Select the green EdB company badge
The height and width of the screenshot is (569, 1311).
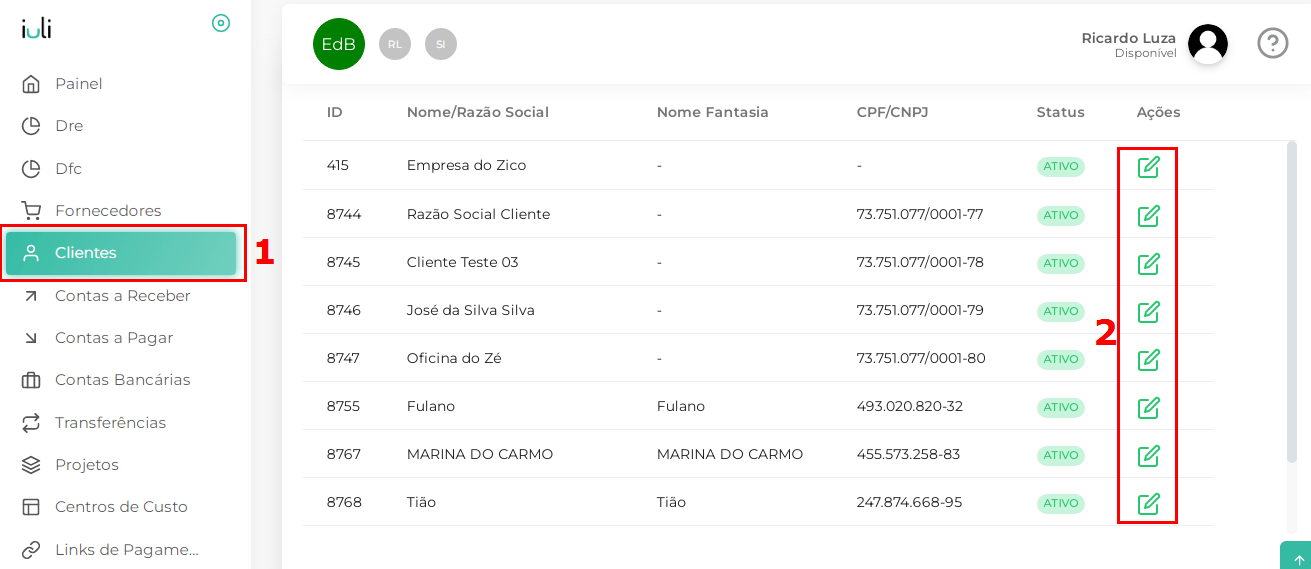click(x=339, y=44)
